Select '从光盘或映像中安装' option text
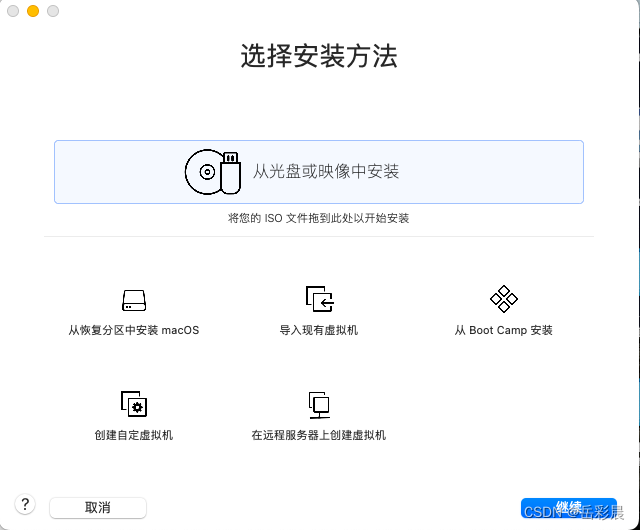 click(326, 171)
